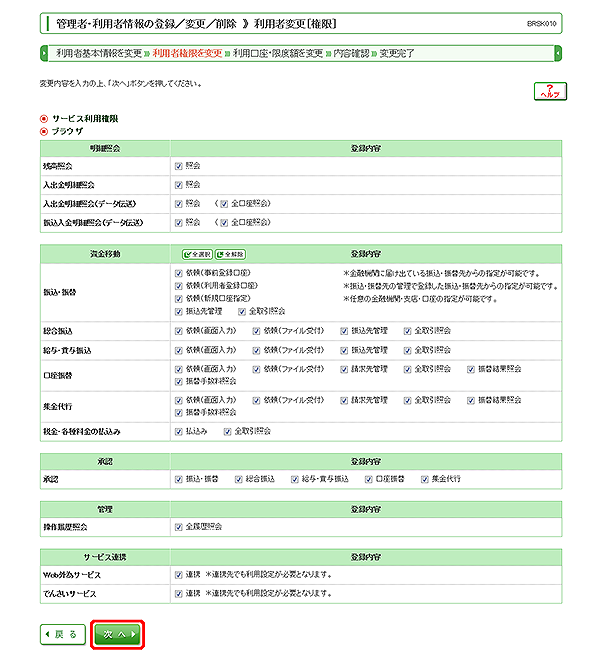Go back with the 戻る button
The image size is (600, 658).
pyautogui.click(x=63, y=634)
